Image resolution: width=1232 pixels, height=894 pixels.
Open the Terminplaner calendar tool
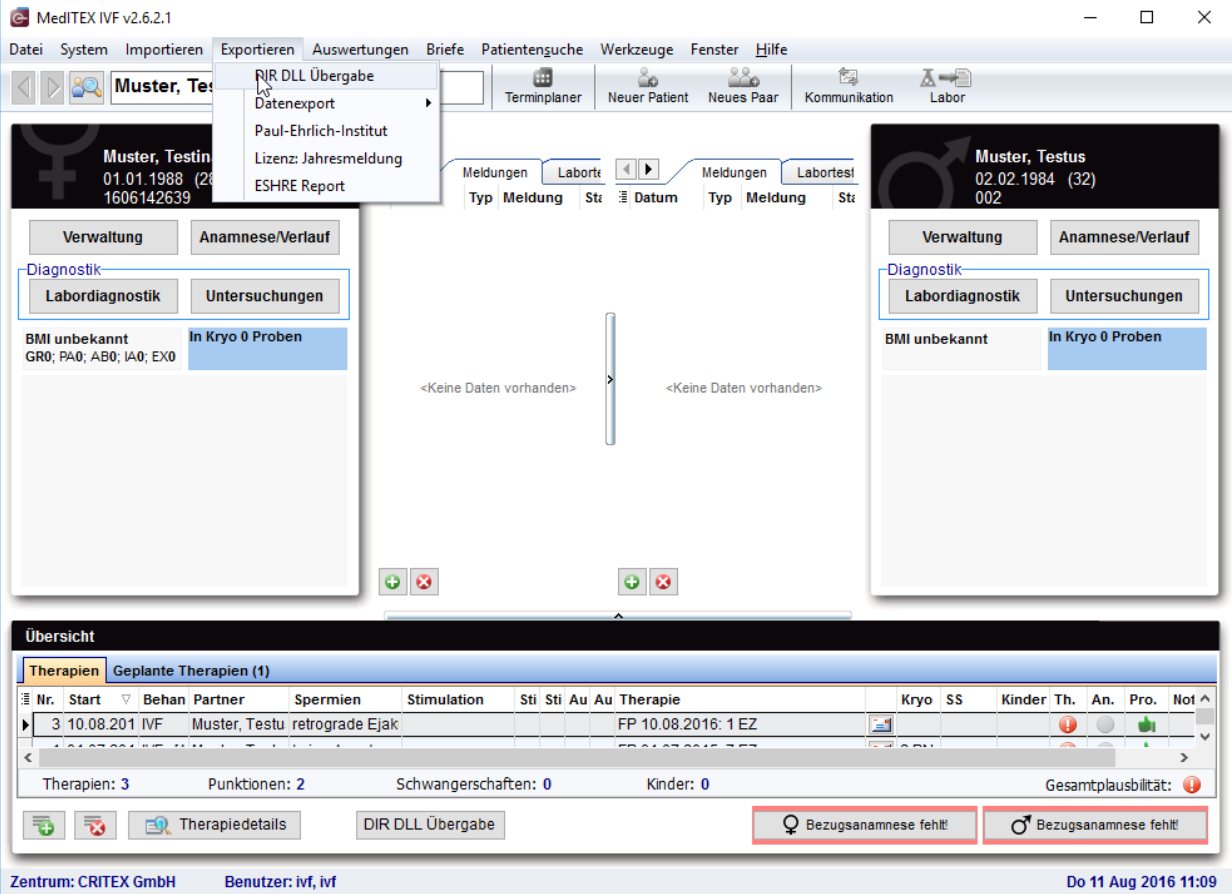coord(543,86)
